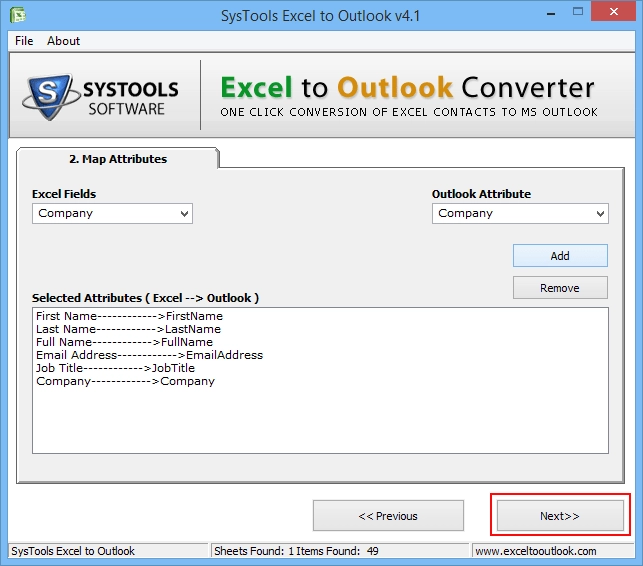Go back with the Previous button
Viewport: 643px width, 566px height.
[x=388, y=516]
